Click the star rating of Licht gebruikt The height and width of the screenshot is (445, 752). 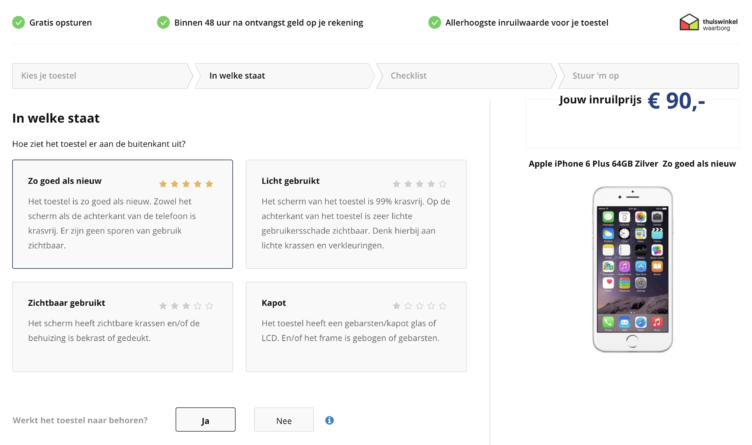(419, 184)
